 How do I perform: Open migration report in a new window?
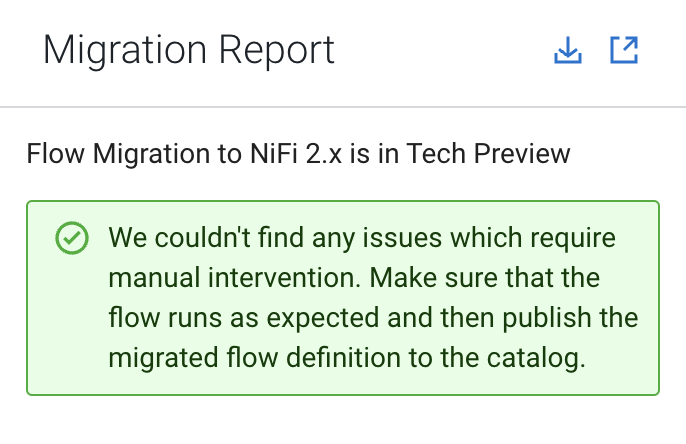point(624,50)
